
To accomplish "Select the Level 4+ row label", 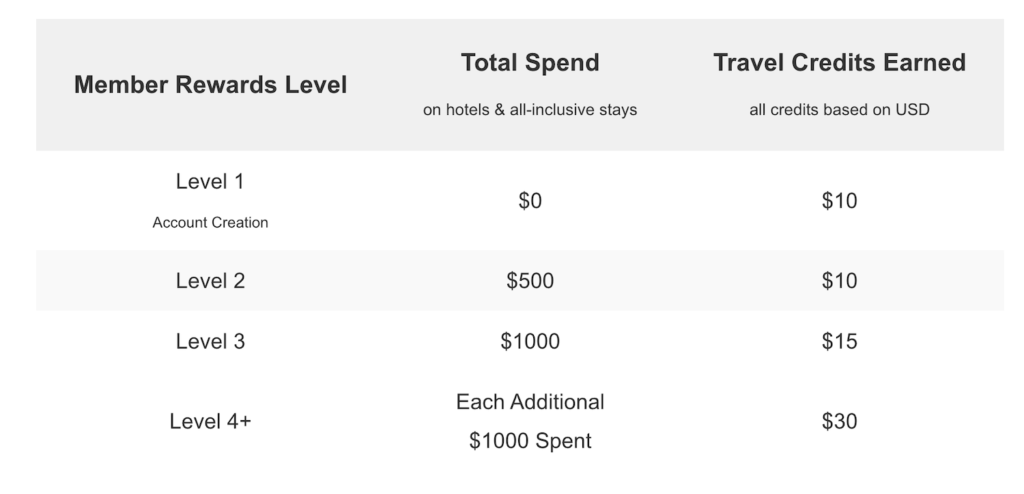I will (210, 421).
